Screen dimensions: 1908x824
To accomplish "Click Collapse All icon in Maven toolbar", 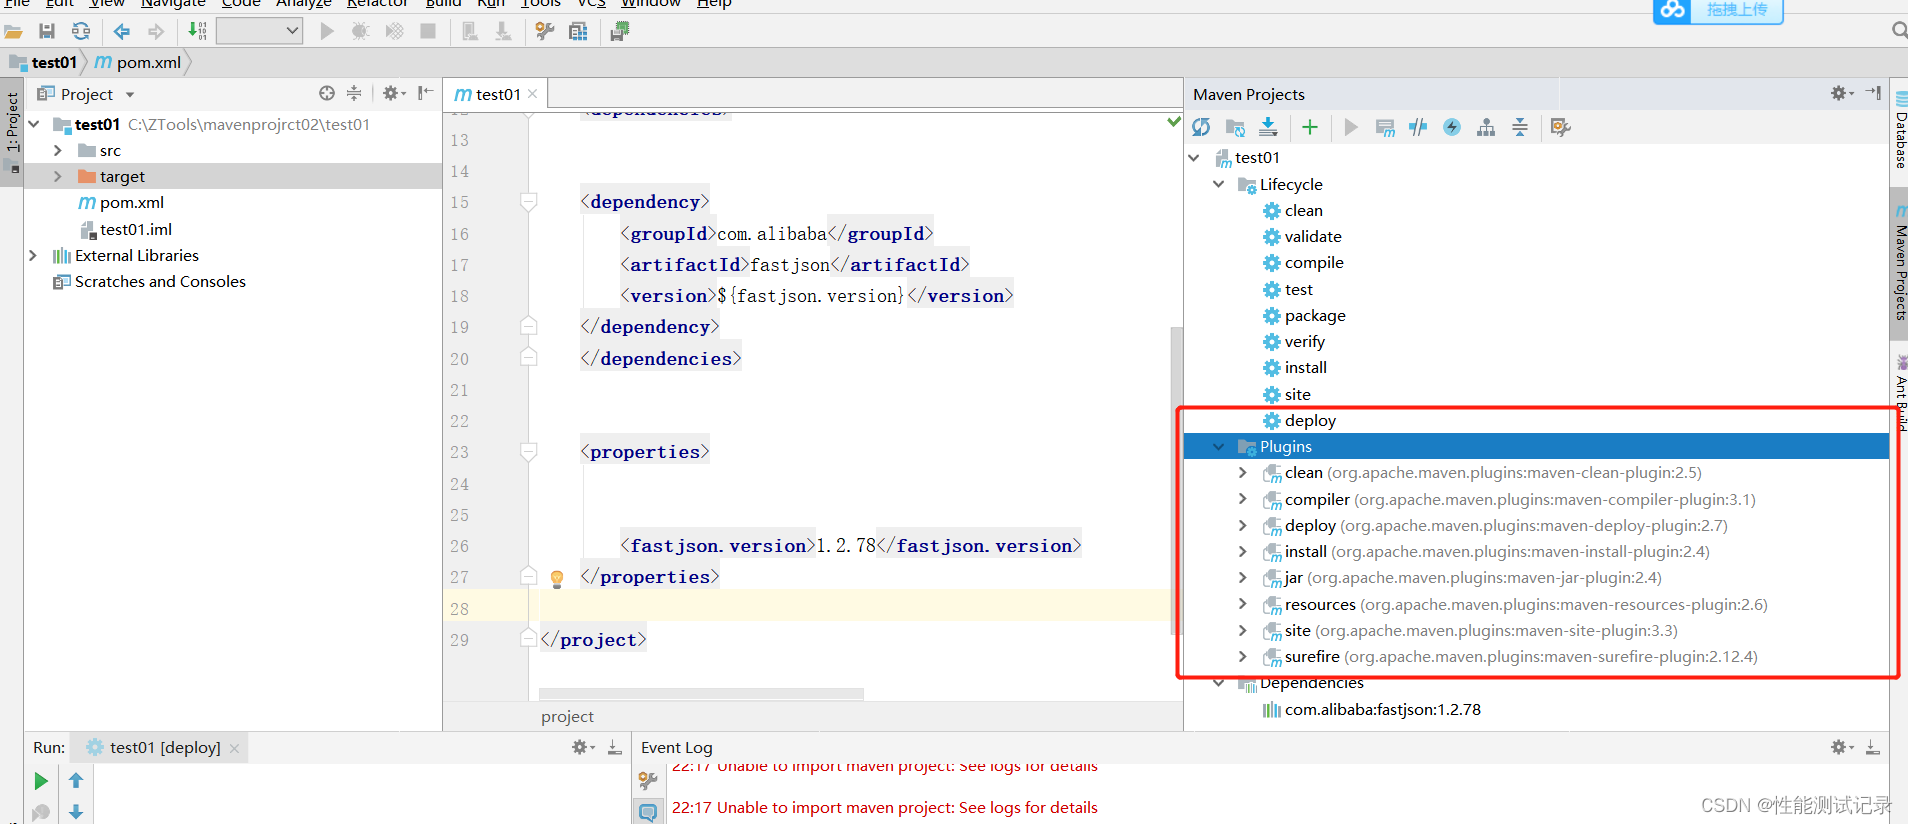I will (1520, 127).
